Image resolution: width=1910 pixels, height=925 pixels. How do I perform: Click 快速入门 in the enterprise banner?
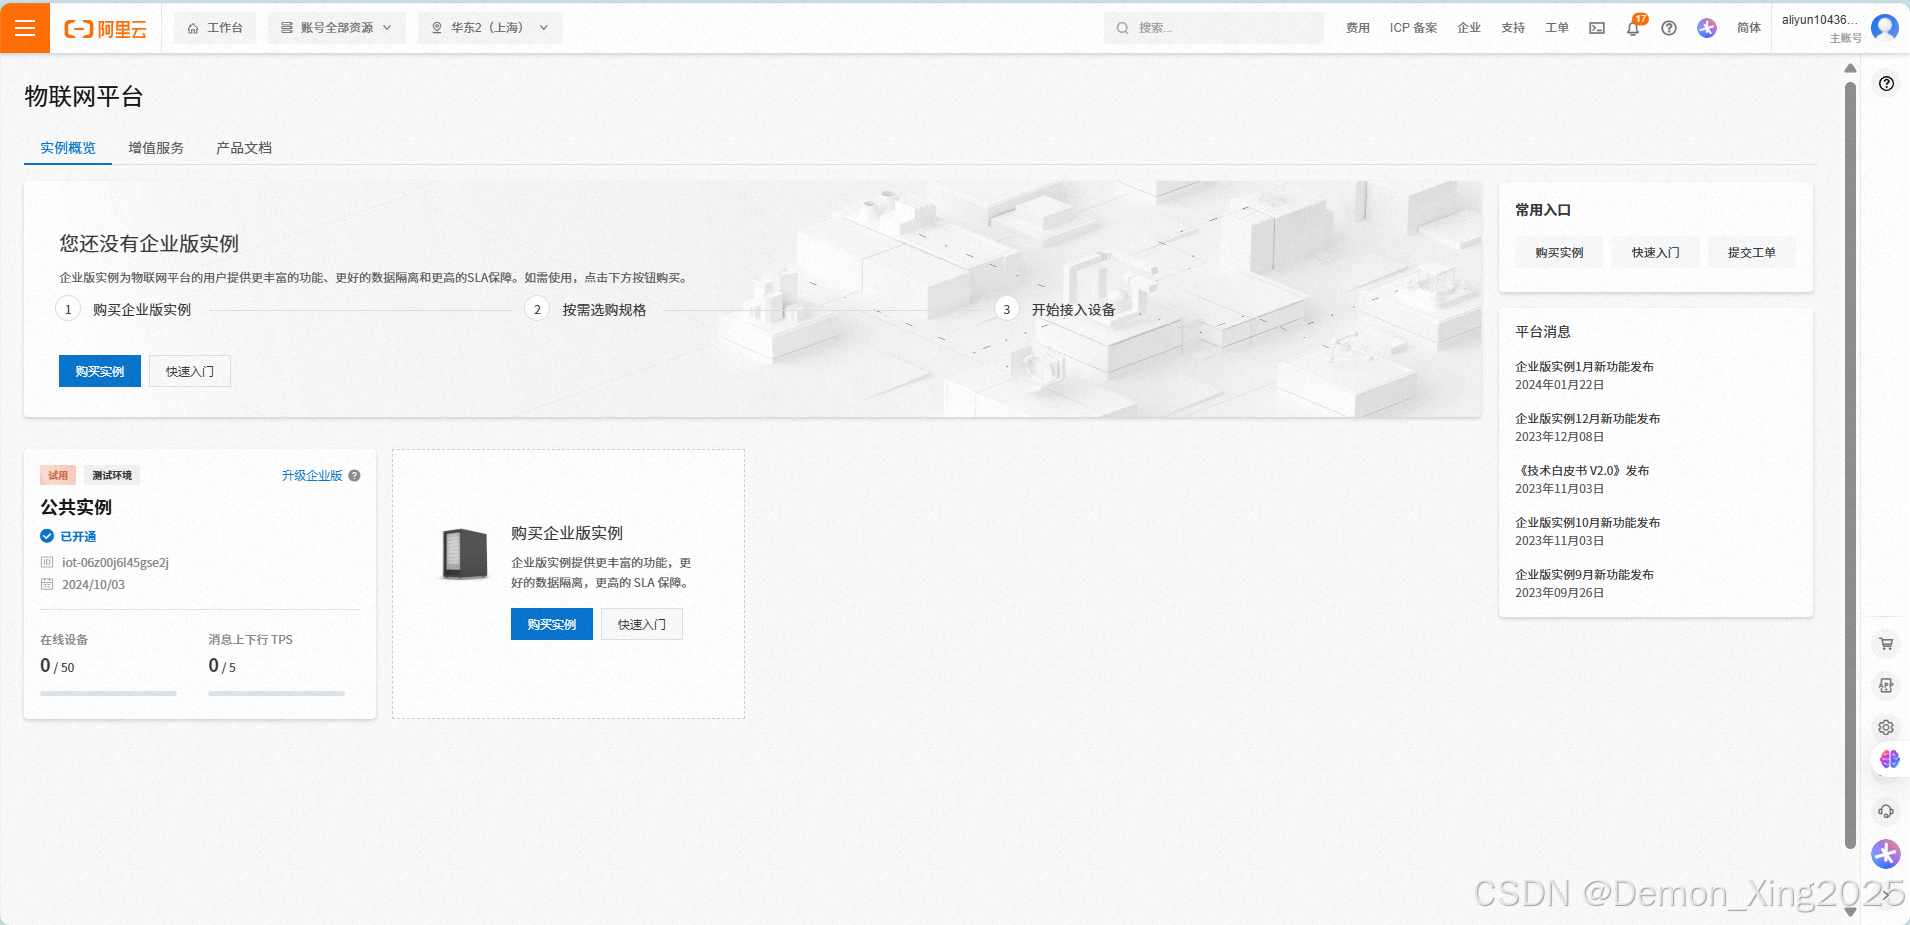click(x=190, y=371)
